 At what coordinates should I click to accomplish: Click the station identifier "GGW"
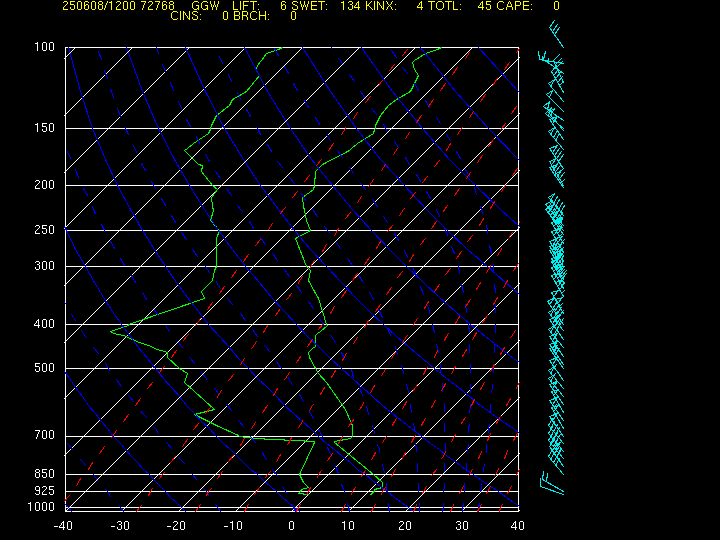pos(205,6)
